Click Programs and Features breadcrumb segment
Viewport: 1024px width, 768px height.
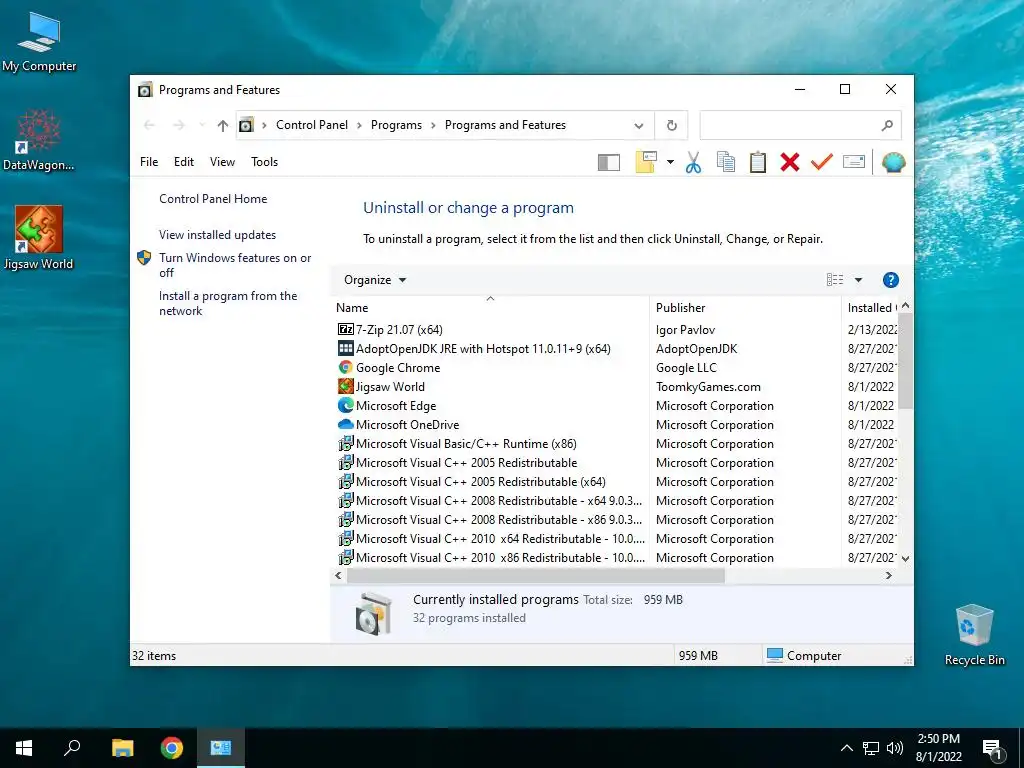coord(505,125)
